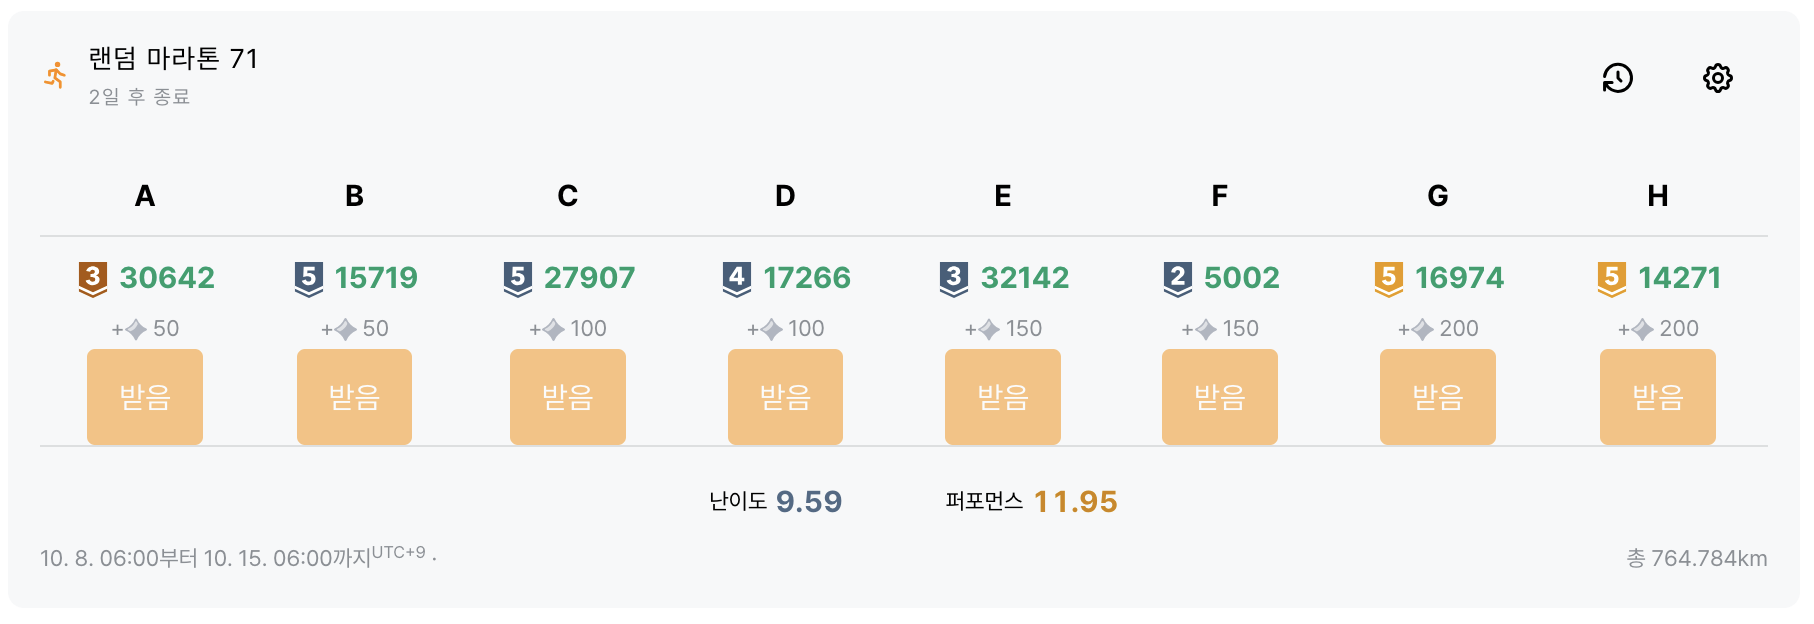This screenshot has height=624, width=1814.
Task: Open problem 30642 link
Action: 166,277
